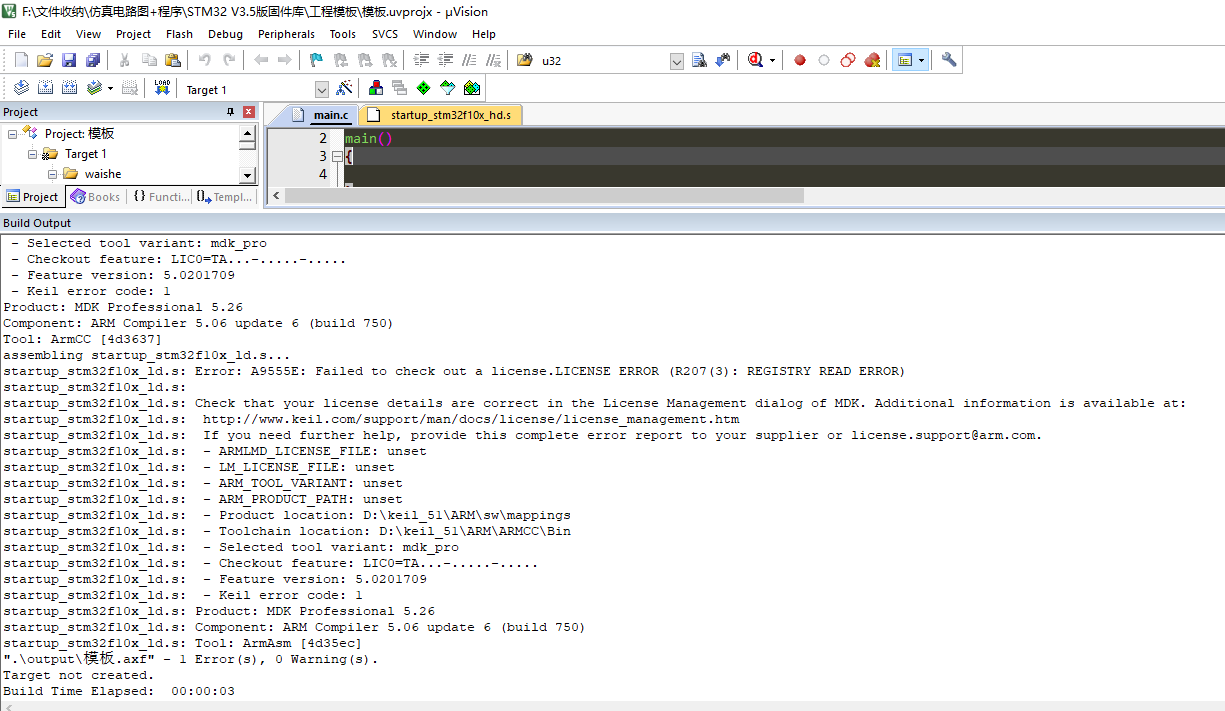Image resolution: width=1225 pixels, height=711 pixels.
Task: Open Configuration with the wrench icon
Action: (949, 61)
